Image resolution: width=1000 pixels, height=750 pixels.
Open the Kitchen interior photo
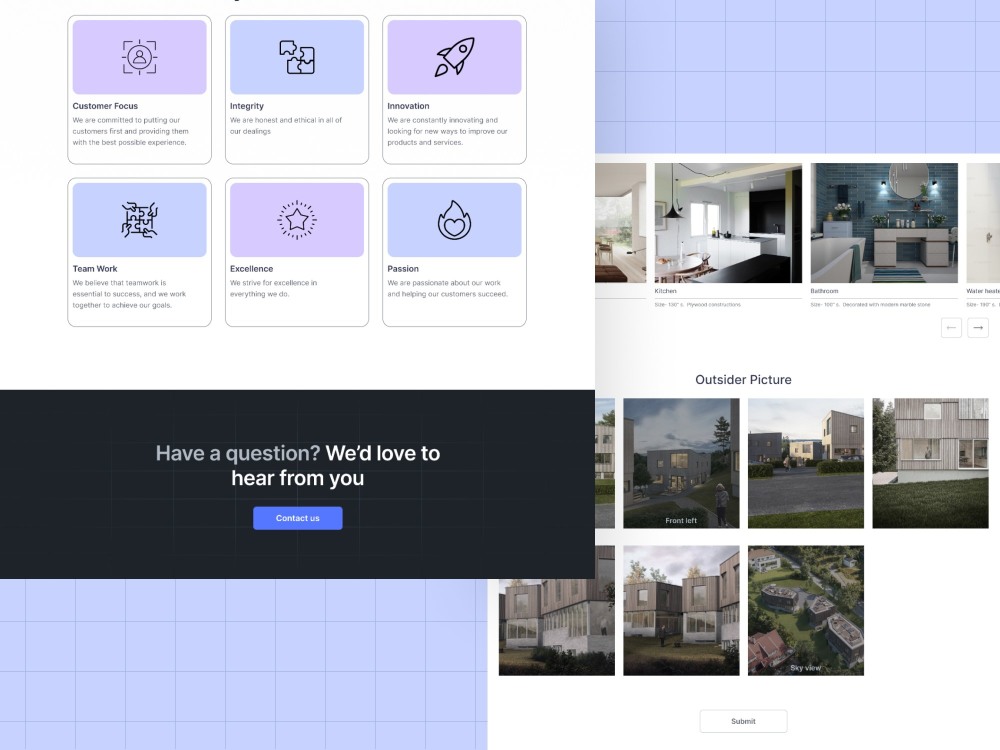click(728, 223)
